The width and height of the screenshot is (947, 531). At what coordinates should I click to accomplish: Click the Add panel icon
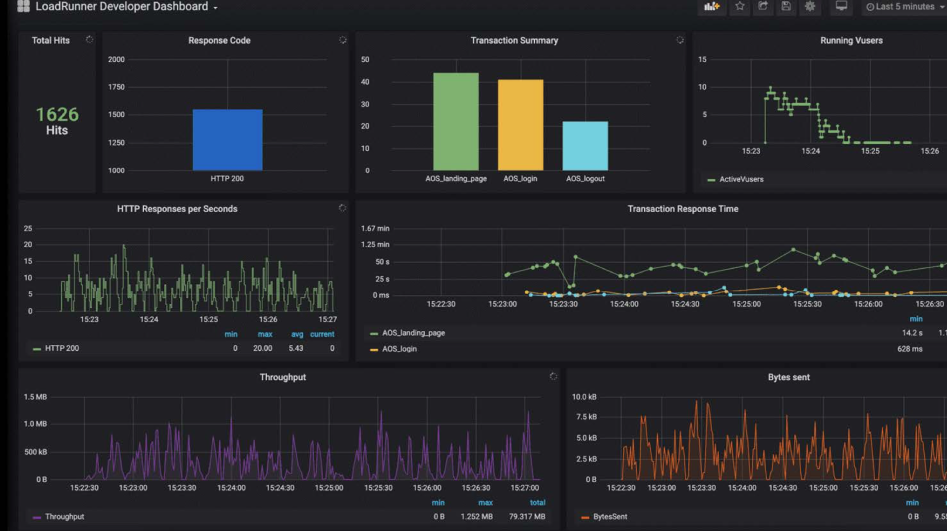(712, 7)
